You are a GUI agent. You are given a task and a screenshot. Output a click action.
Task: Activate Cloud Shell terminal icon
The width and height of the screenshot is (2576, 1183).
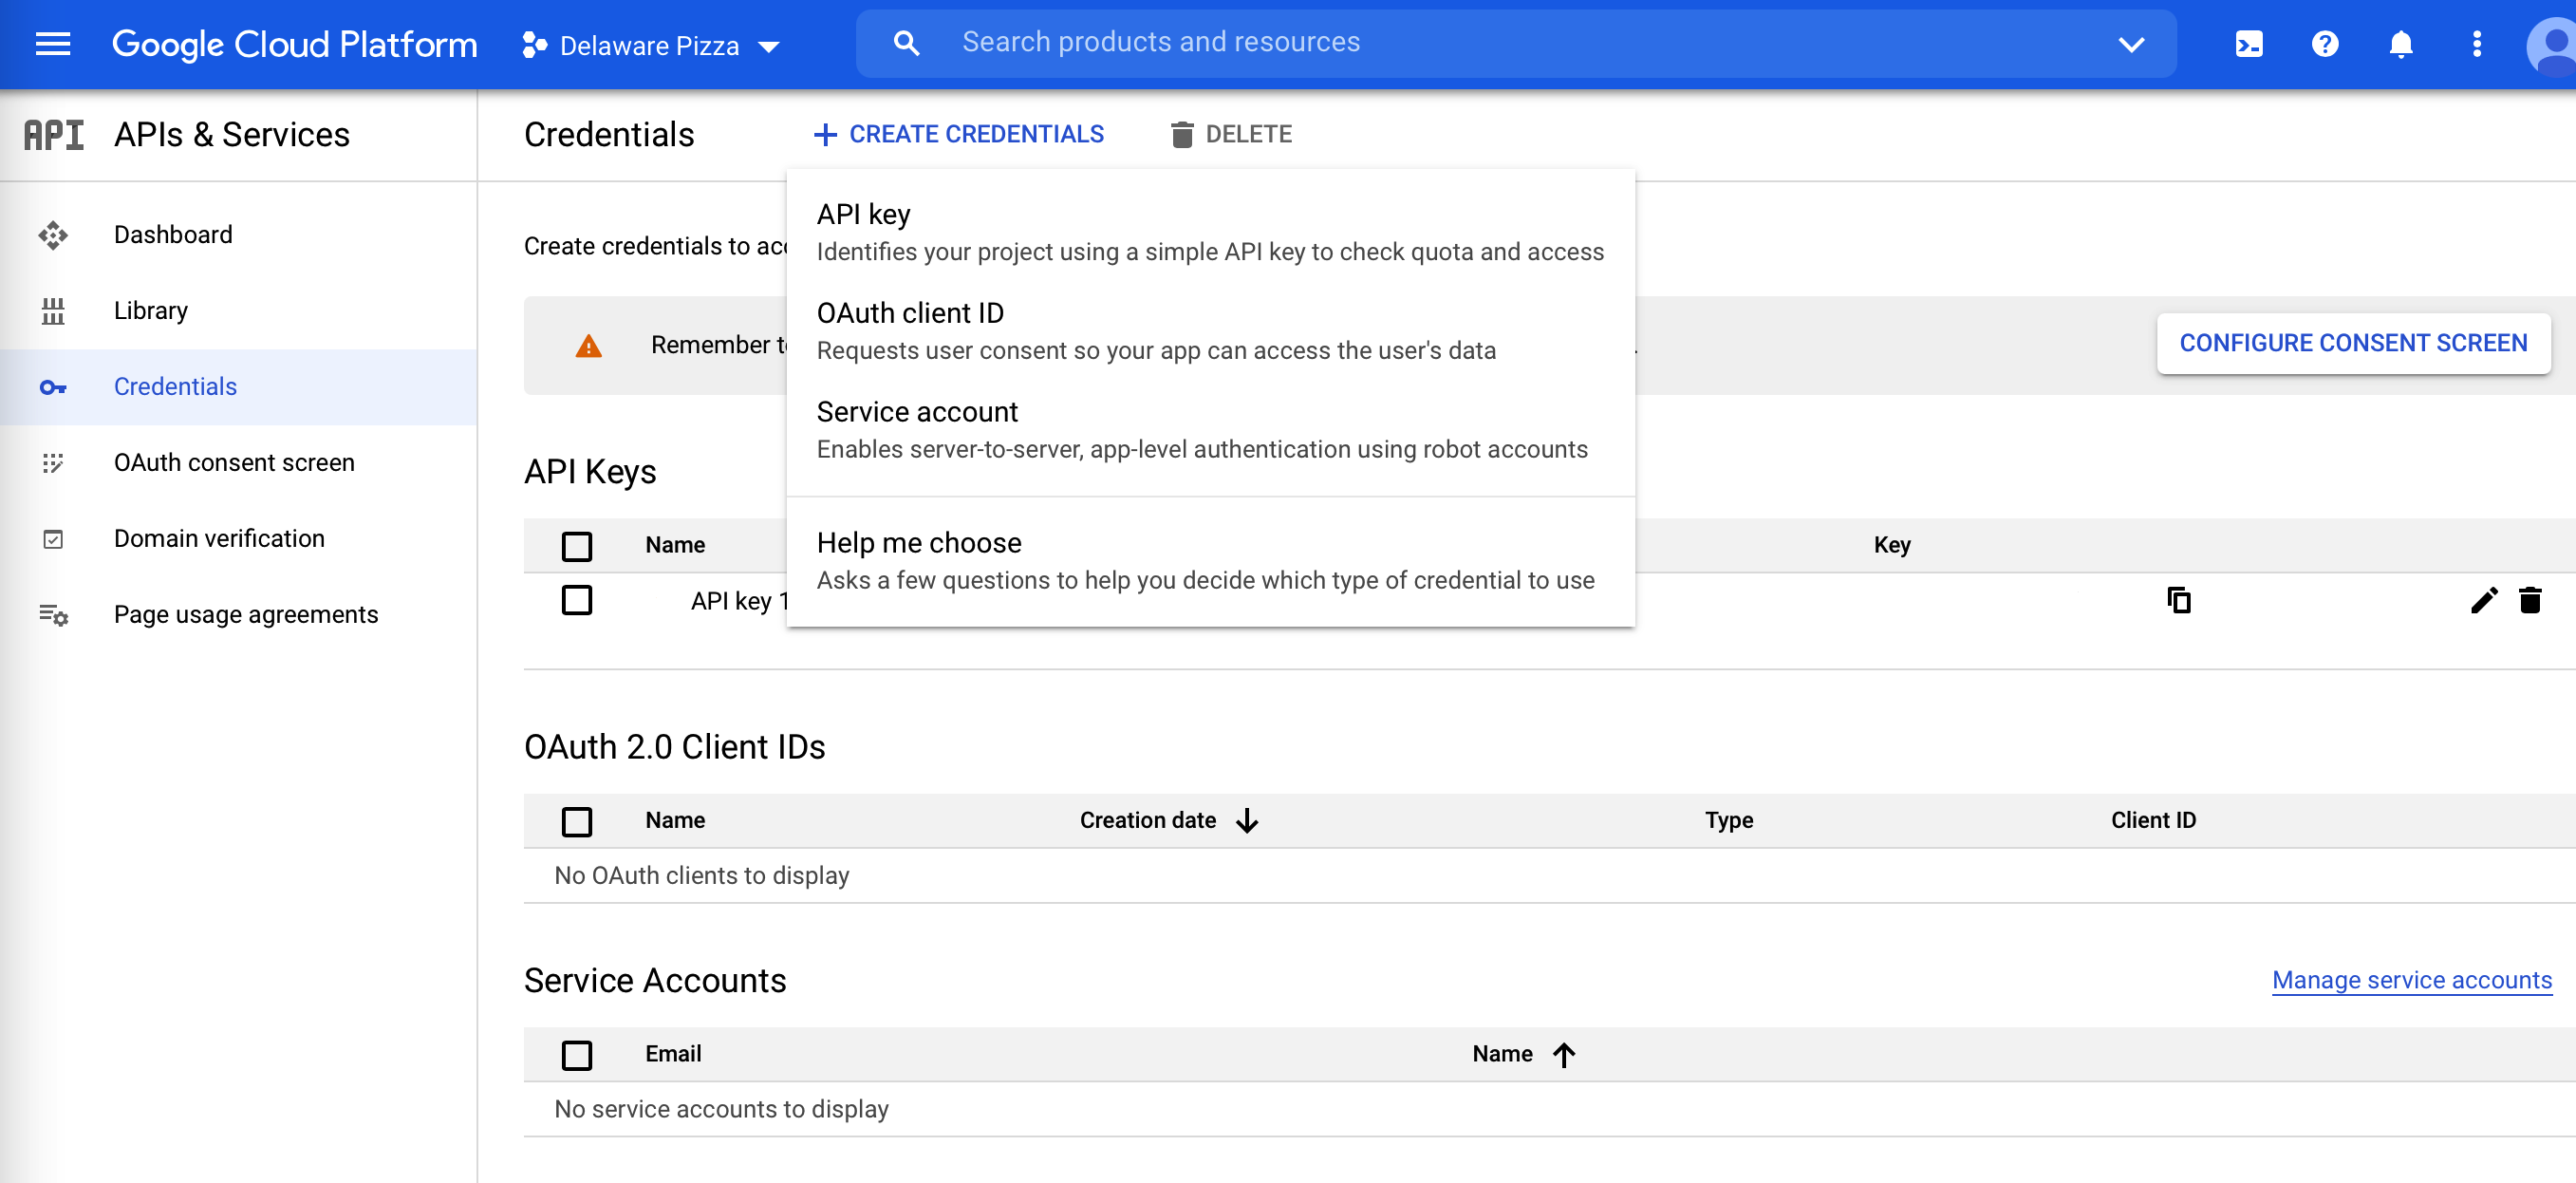pyautogui.click(x=2249, y=44)
